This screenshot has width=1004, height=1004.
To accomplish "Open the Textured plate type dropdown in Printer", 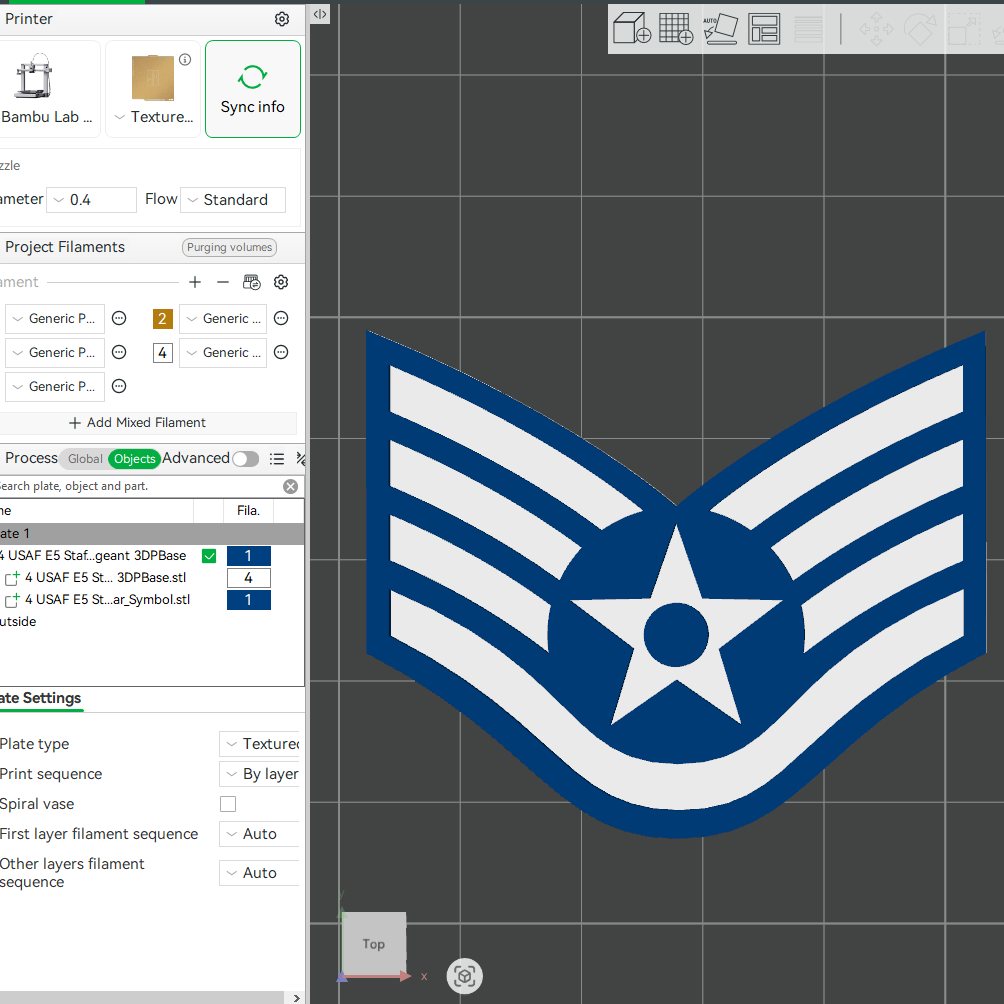I will (x=154, y=117).
